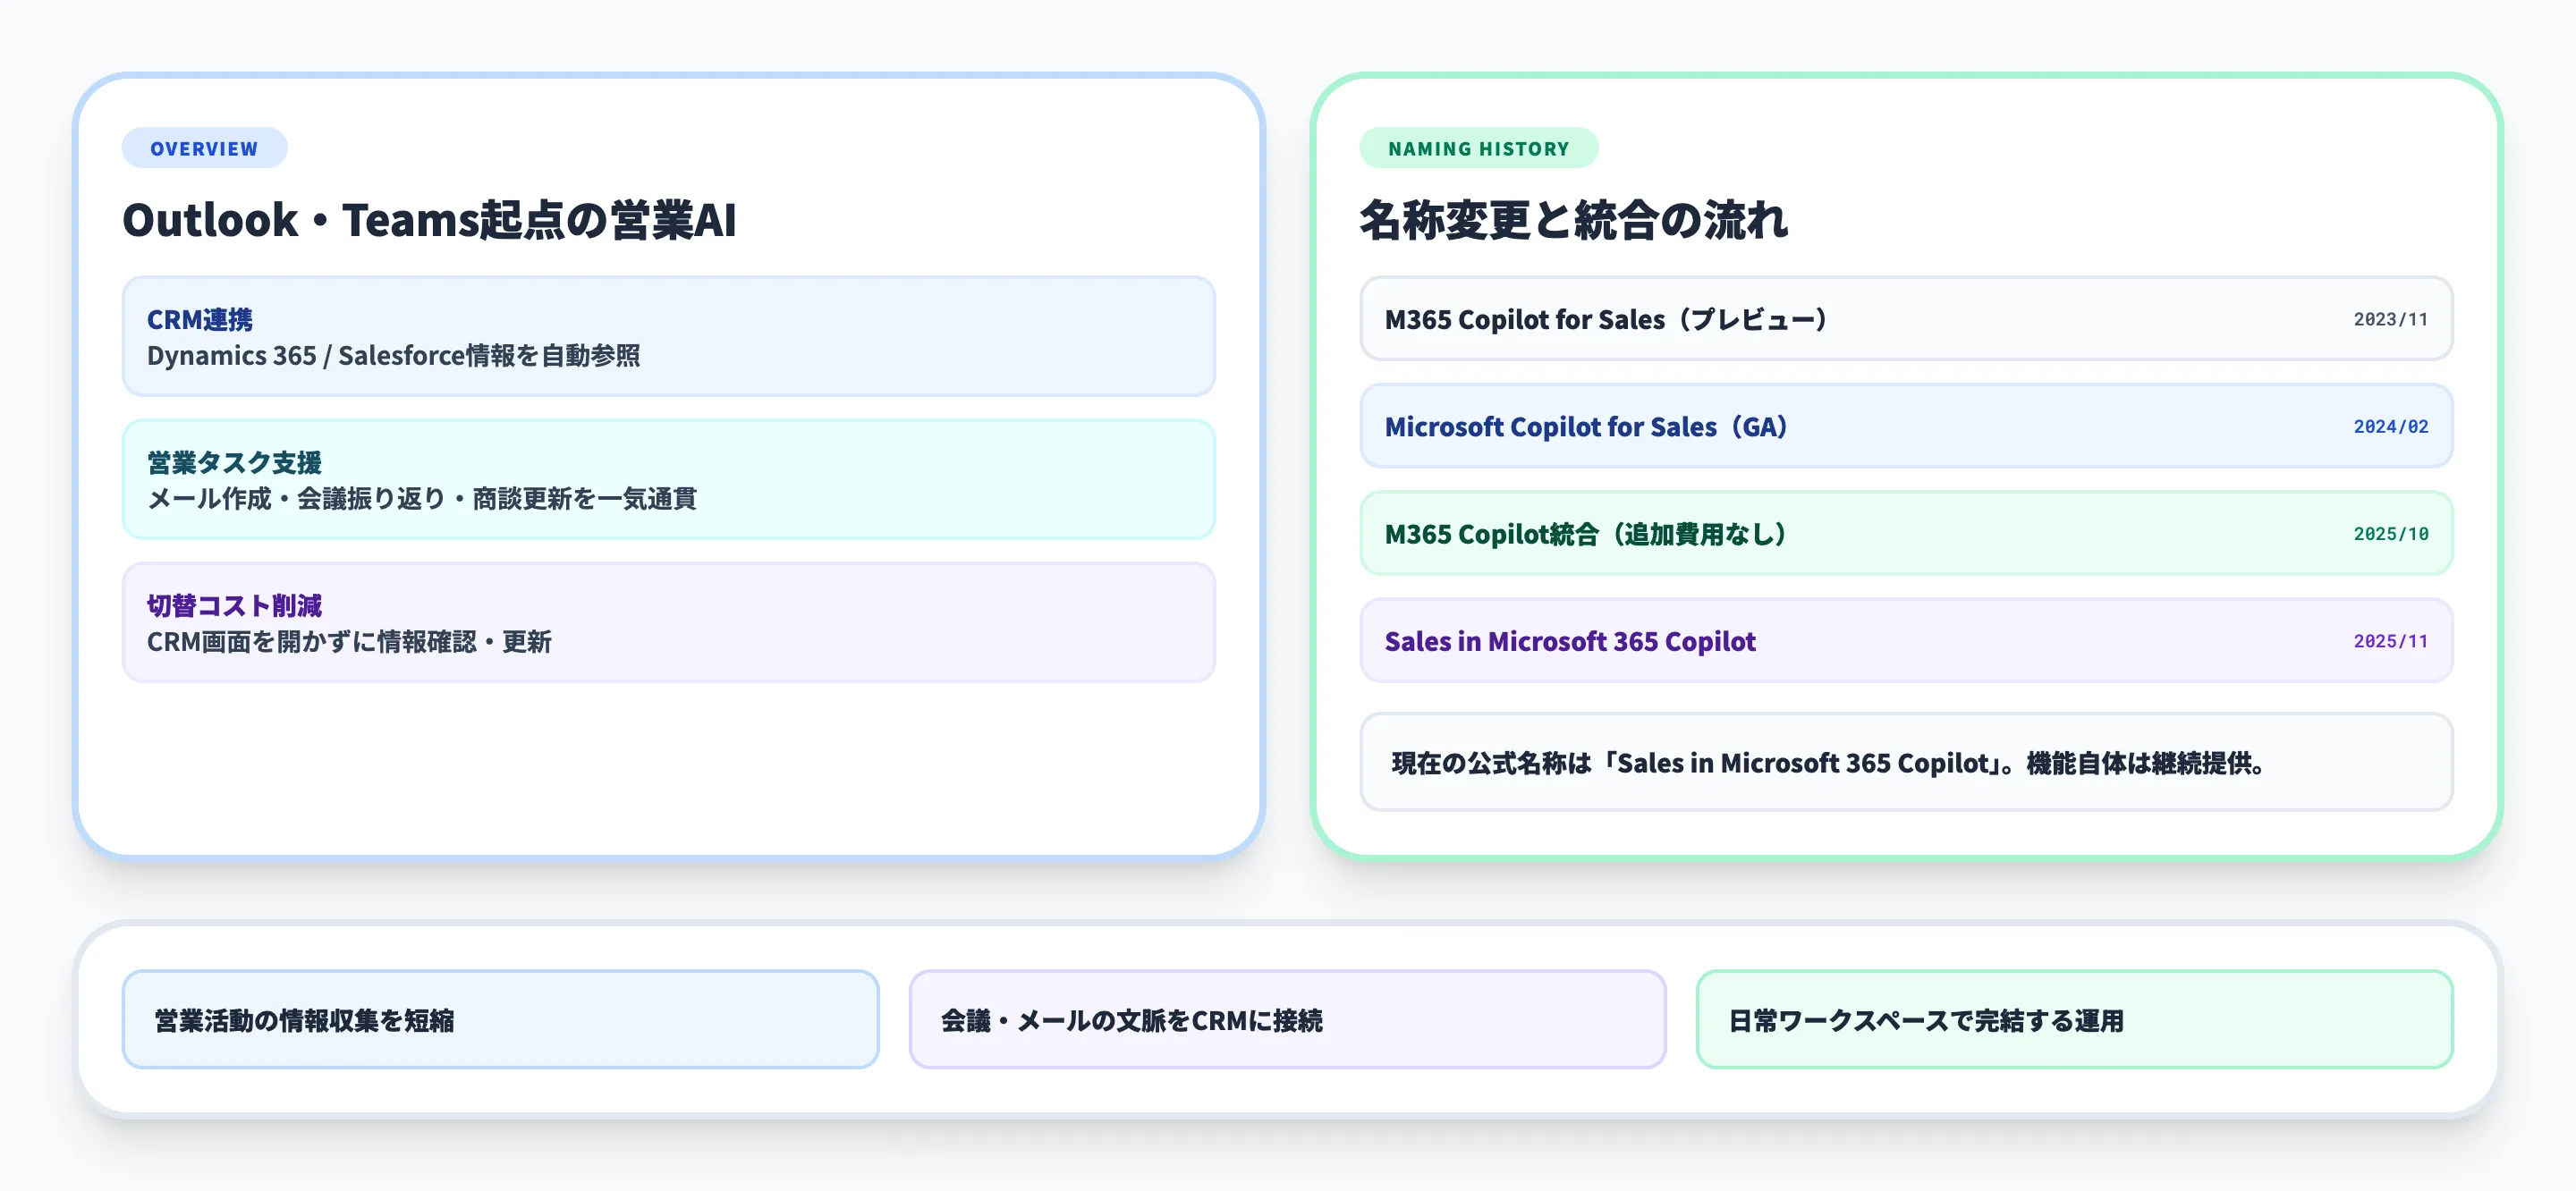The image size is (2576, 1191).
Task: Select the title Outlook・Teams起点の営業AI
Action: tap(430, 222)
